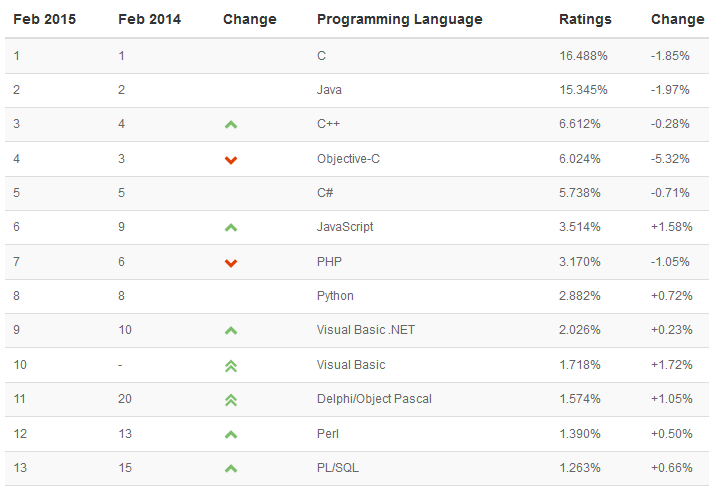Image resolution: width=709 pixels, height=488 pixels.
Task: Select the JavaScript language name
Action: coord(345,227)
